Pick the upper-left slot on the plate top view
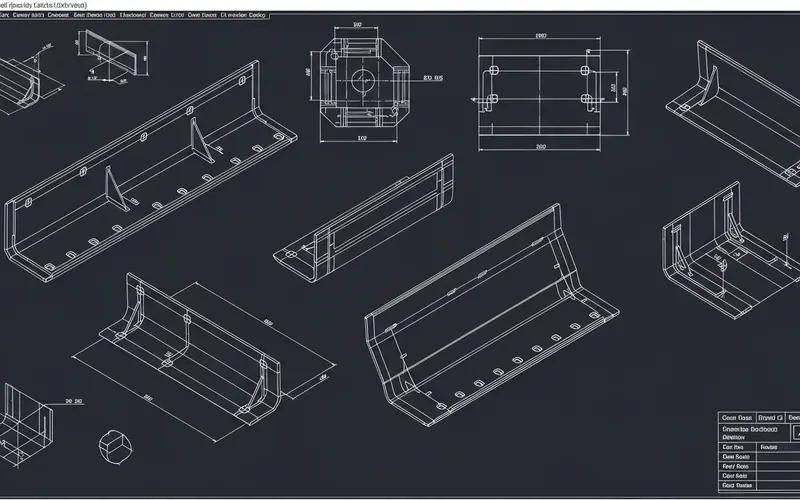This screenshot has height=500, width=800. coord(491,72)
